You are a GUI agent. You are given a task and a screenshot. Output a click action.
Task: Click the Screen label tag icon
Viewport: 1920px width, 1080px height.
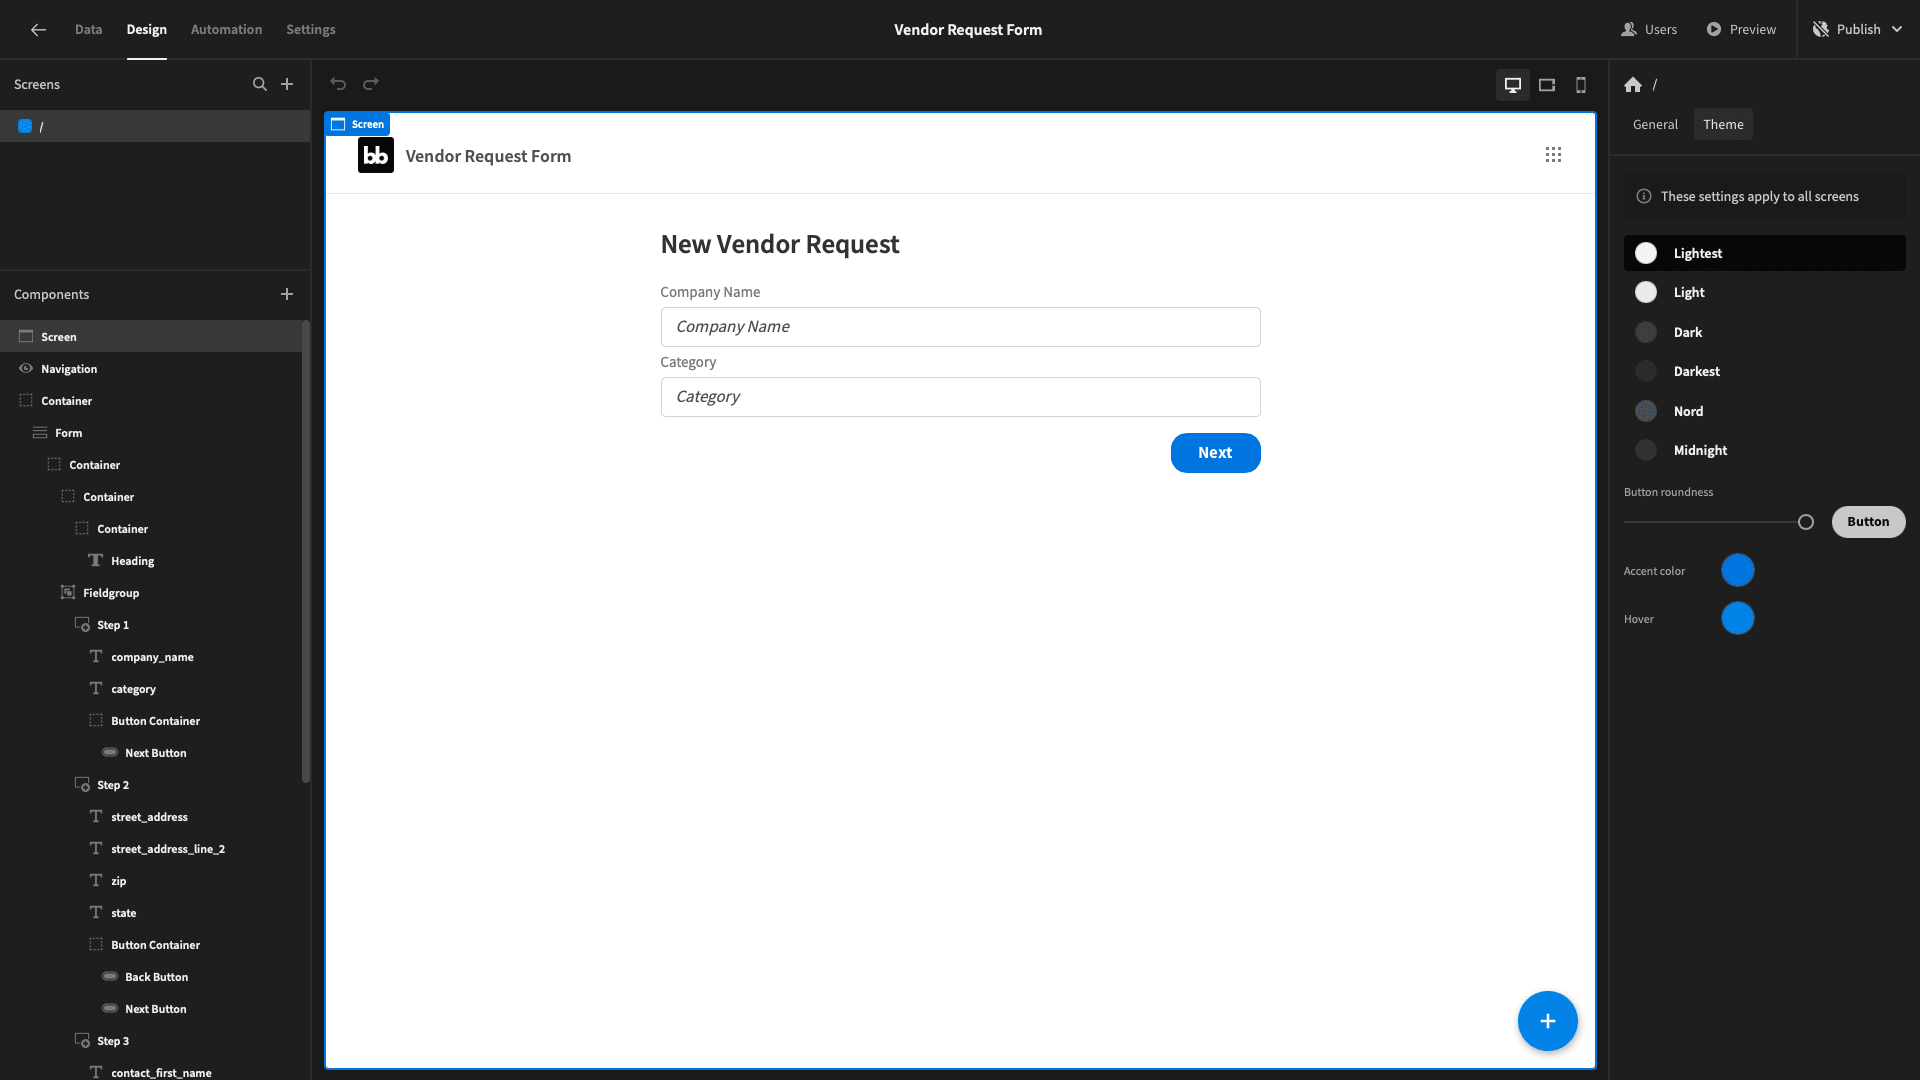pyautogui.click(x=338, y=124)
